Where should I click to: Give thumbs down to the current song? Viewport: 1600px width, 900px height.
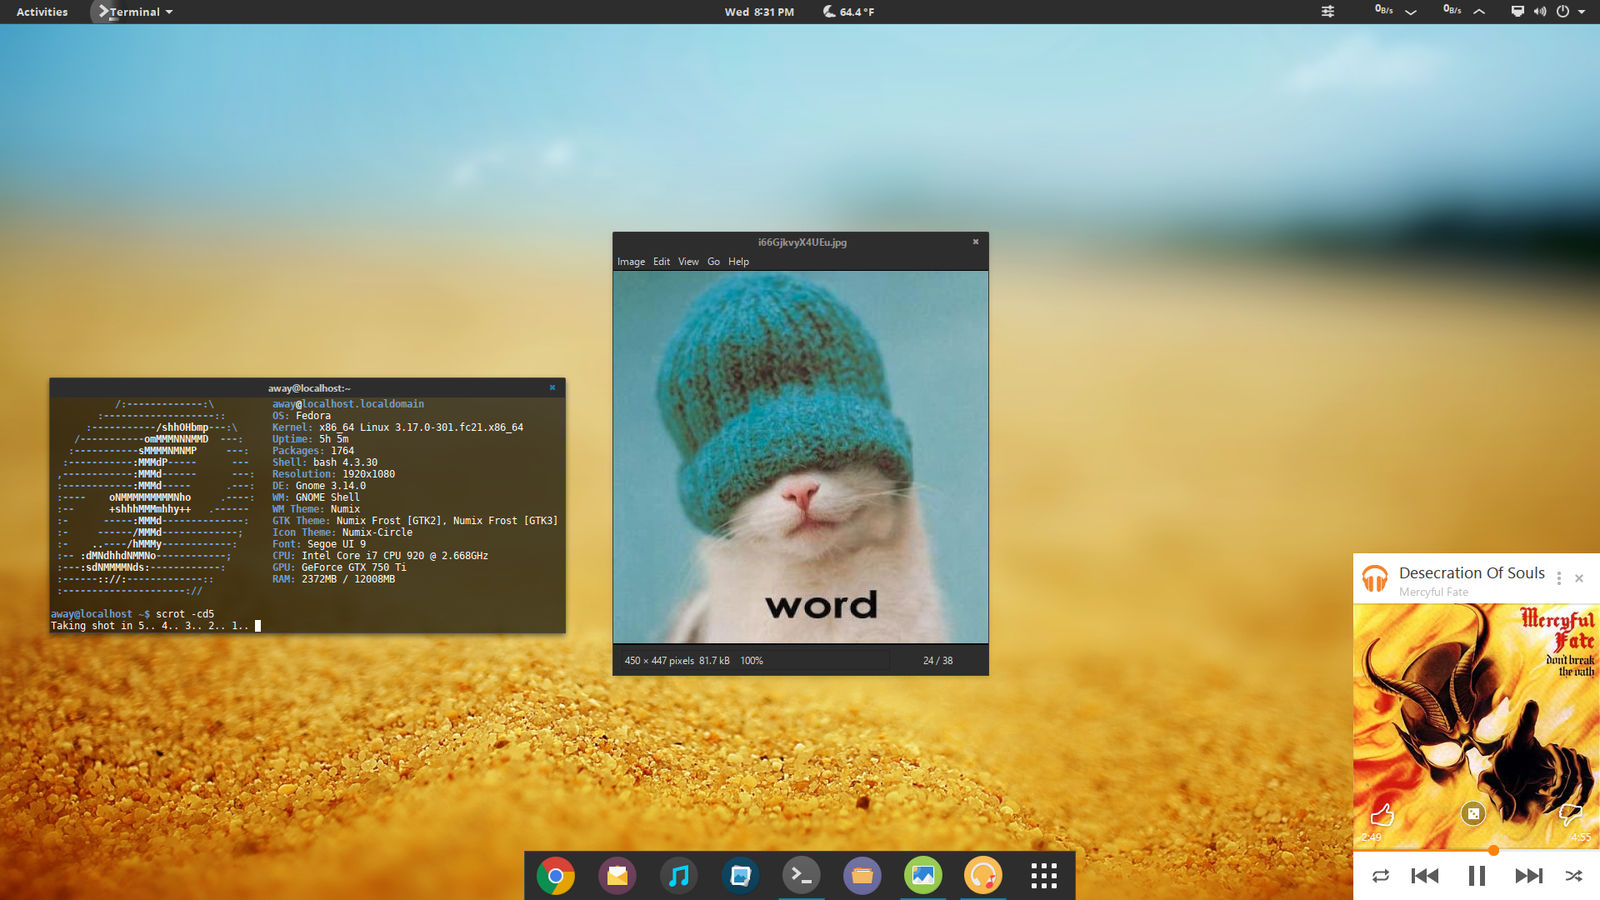coord(1570,814)
